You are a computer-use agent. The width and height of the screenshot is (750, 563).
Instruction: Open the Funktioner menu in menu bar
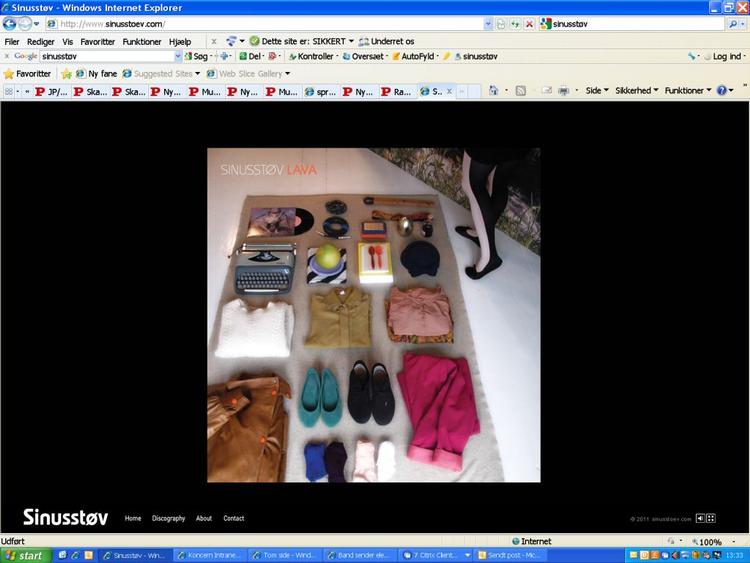point(142,42)
